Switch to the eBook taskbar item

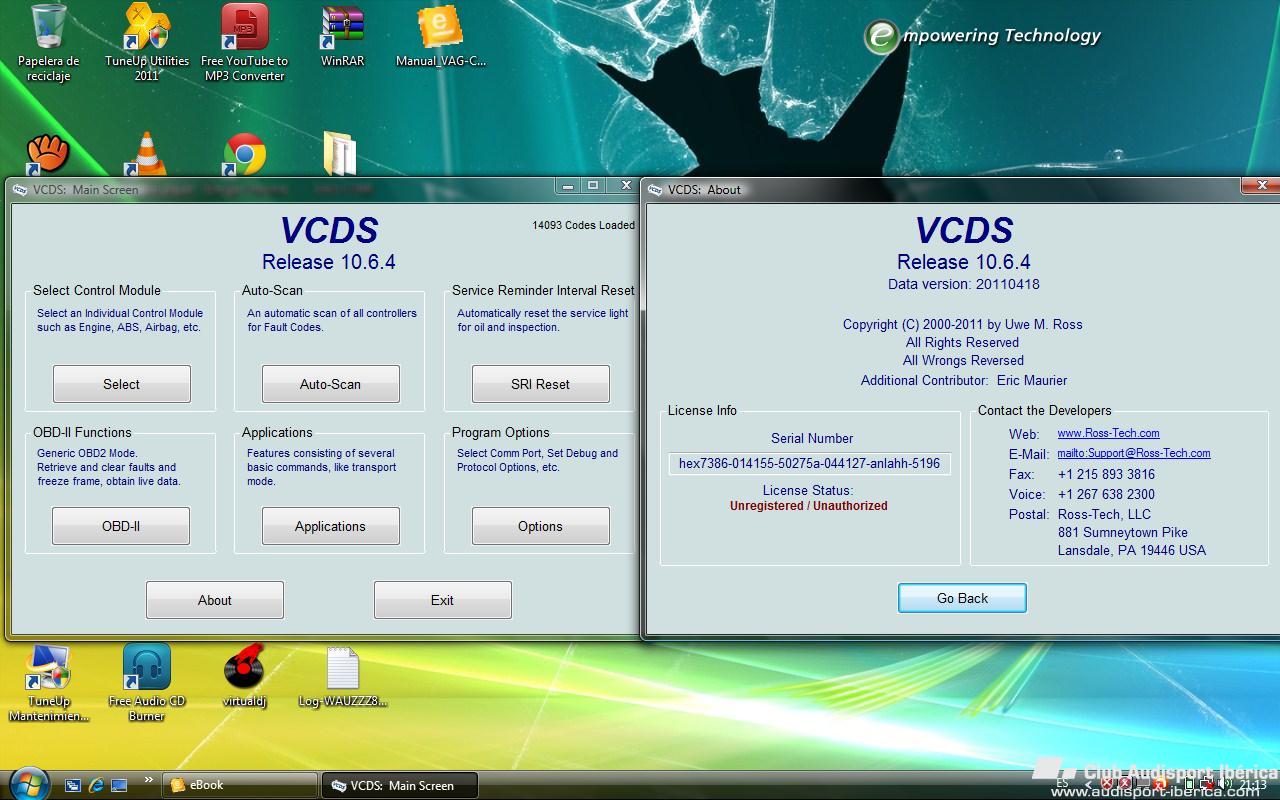point(240,785)
